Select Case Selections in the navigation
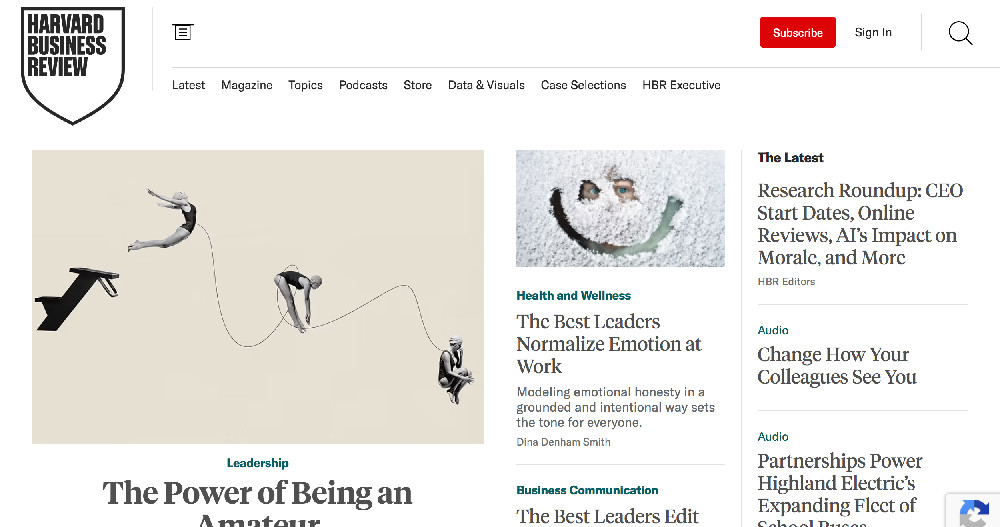 click(x=583, y=85)
